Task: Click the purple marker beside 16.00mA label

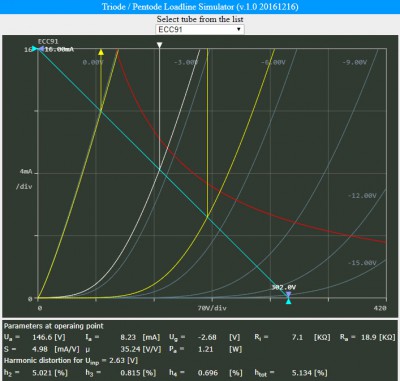Action: 41,49
